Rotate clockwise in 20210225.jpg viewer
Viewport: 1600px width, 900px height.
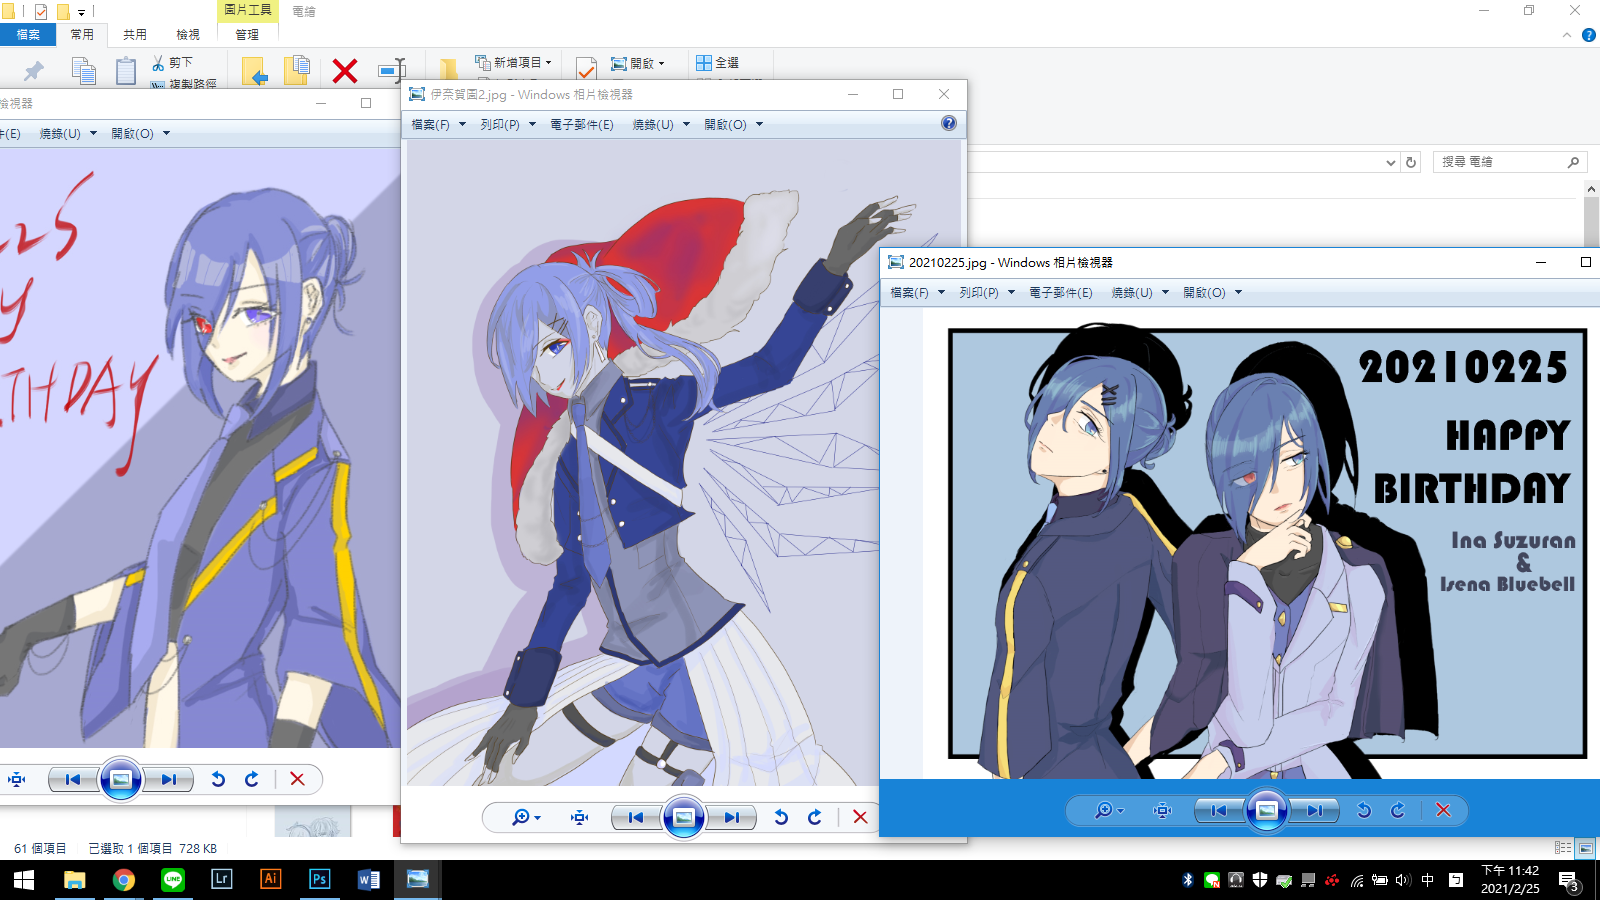click(x=1398, y=810)
